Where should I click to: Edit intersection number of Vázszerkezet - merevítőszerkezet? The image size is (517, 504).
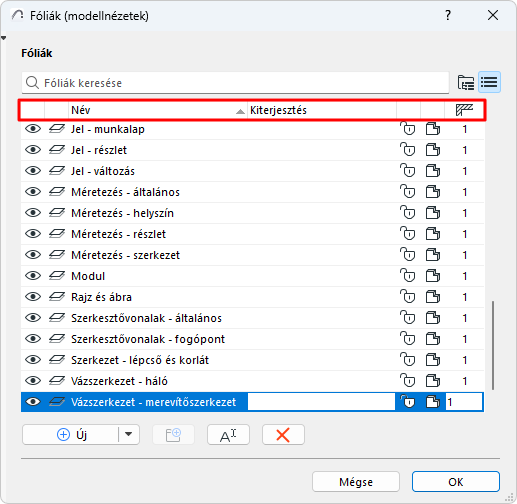[x=464, y=402]
